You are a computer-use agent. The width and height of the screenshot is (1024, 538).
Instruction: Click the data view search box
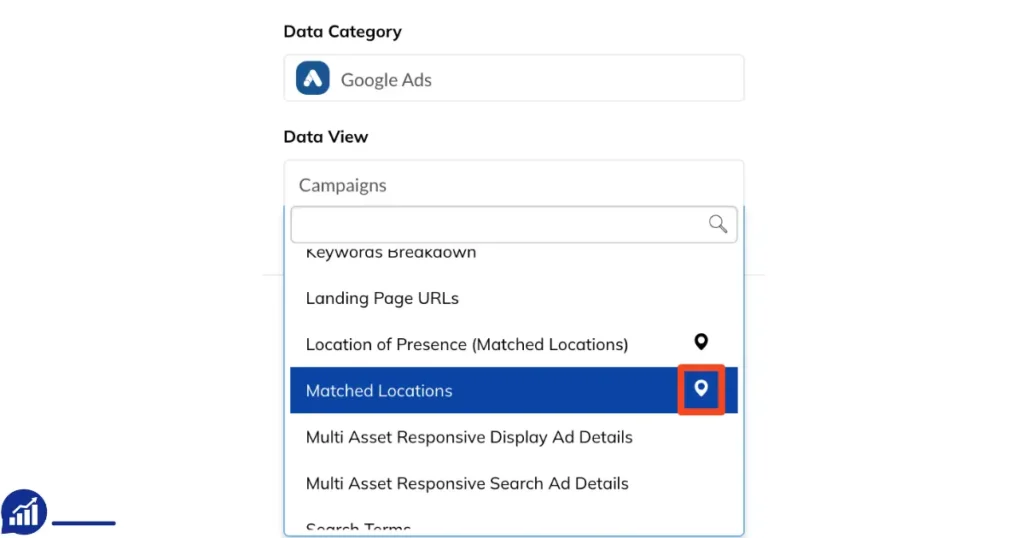point(514,225)
